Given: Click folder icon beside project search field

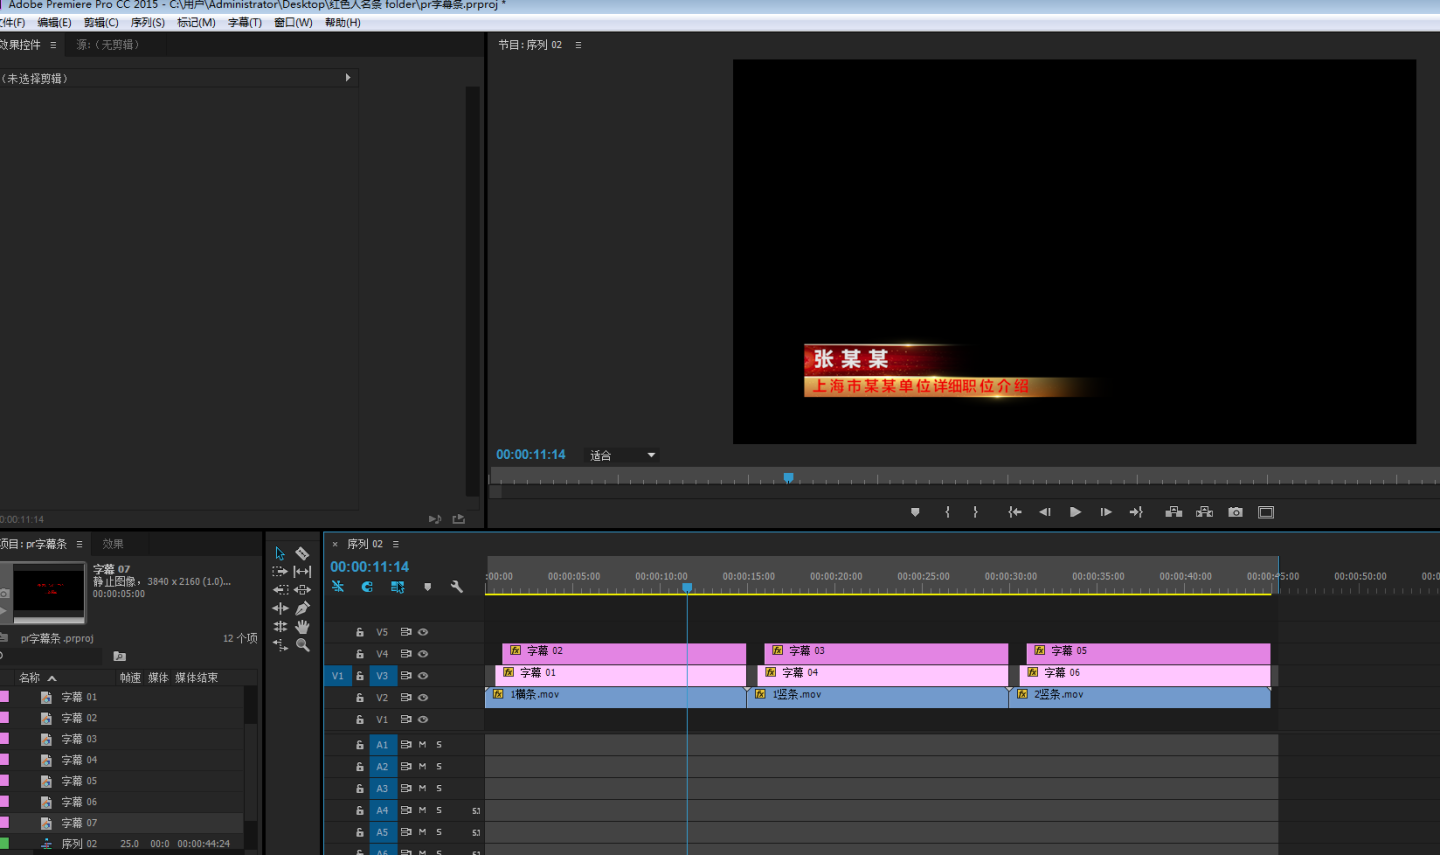Looking at the screenshot, I should [120, 656].
